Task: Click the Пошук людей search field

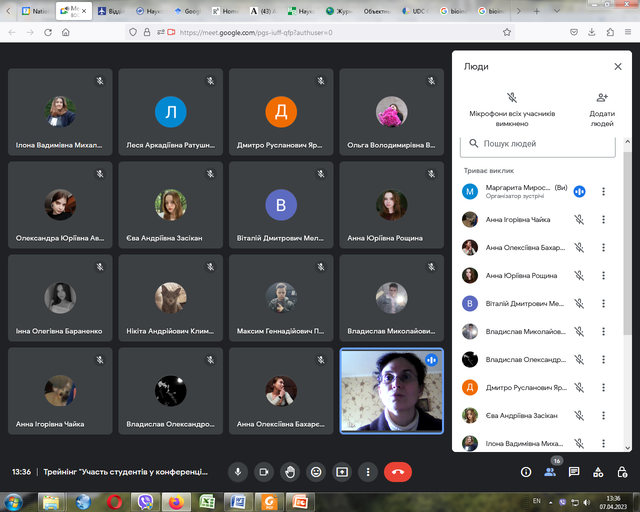Action: click(x=538, y=144)
